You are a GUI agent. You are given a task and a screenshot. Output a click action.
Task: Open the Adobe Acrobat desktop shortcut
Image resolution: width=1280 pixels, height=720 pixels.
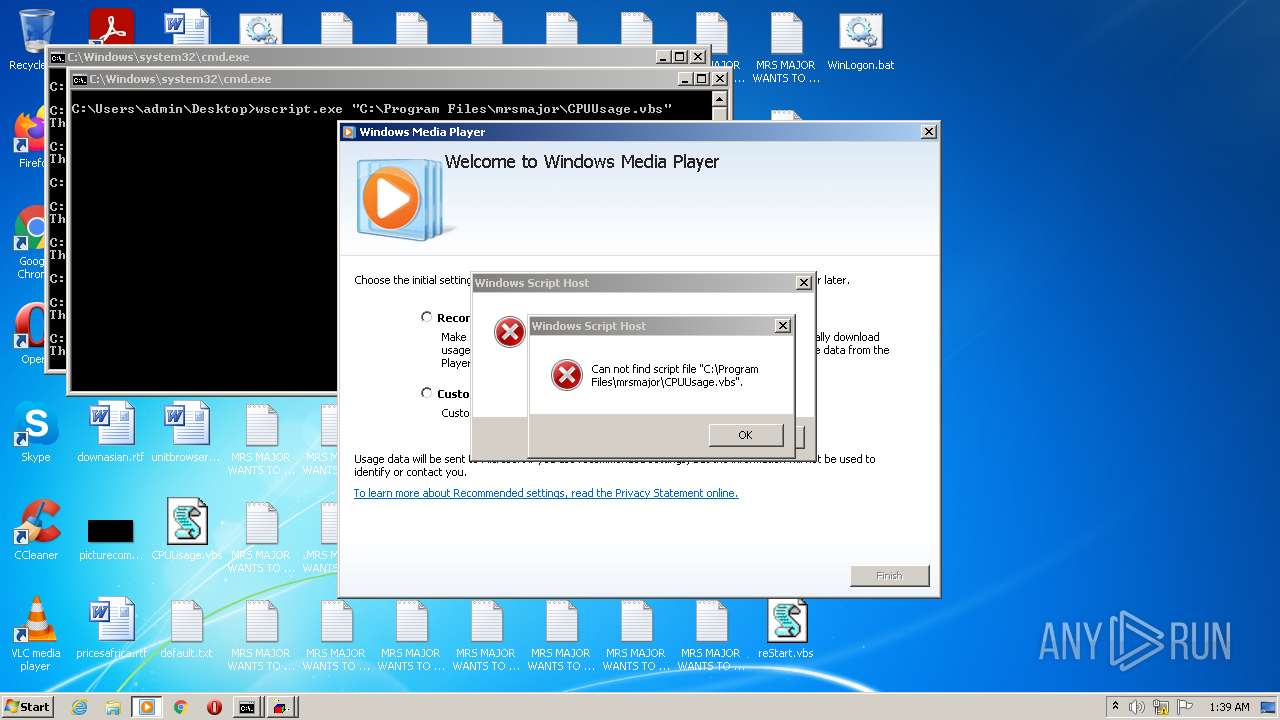111,27
